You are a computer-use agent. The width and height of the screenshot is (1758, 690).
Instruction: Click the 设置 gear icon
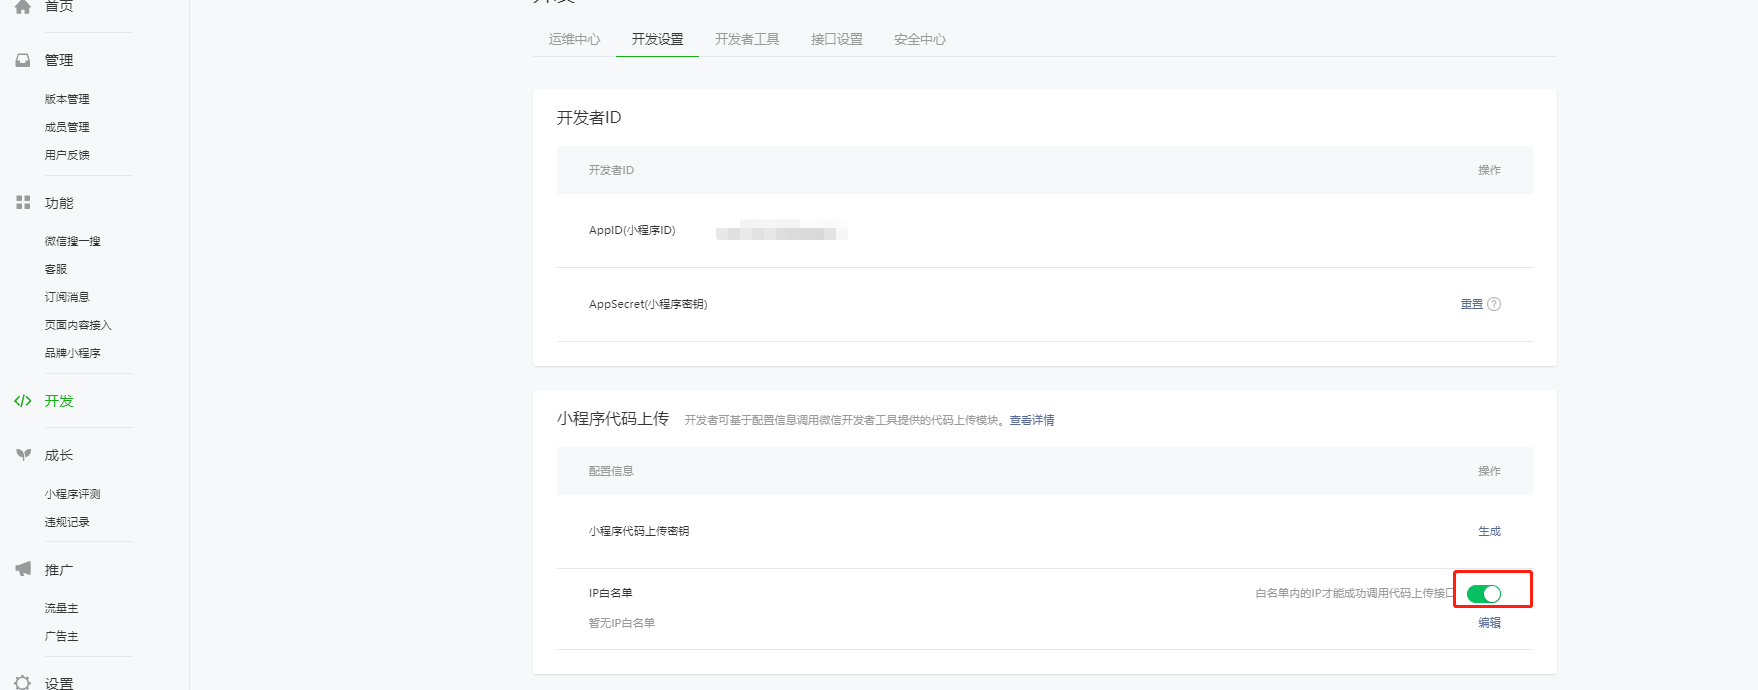pyautogui.click(x=23, y=683)
